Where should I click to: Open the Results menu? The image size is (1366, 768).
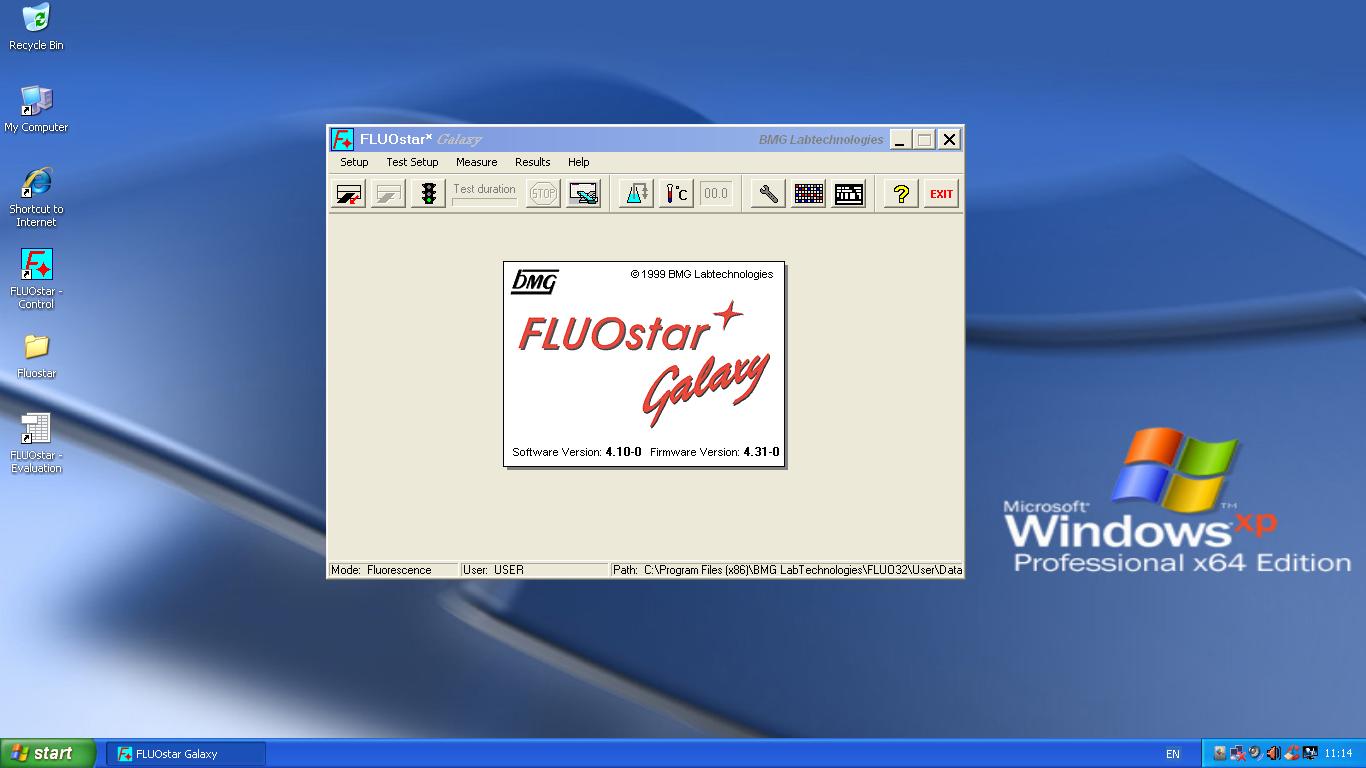coord(532,162)
